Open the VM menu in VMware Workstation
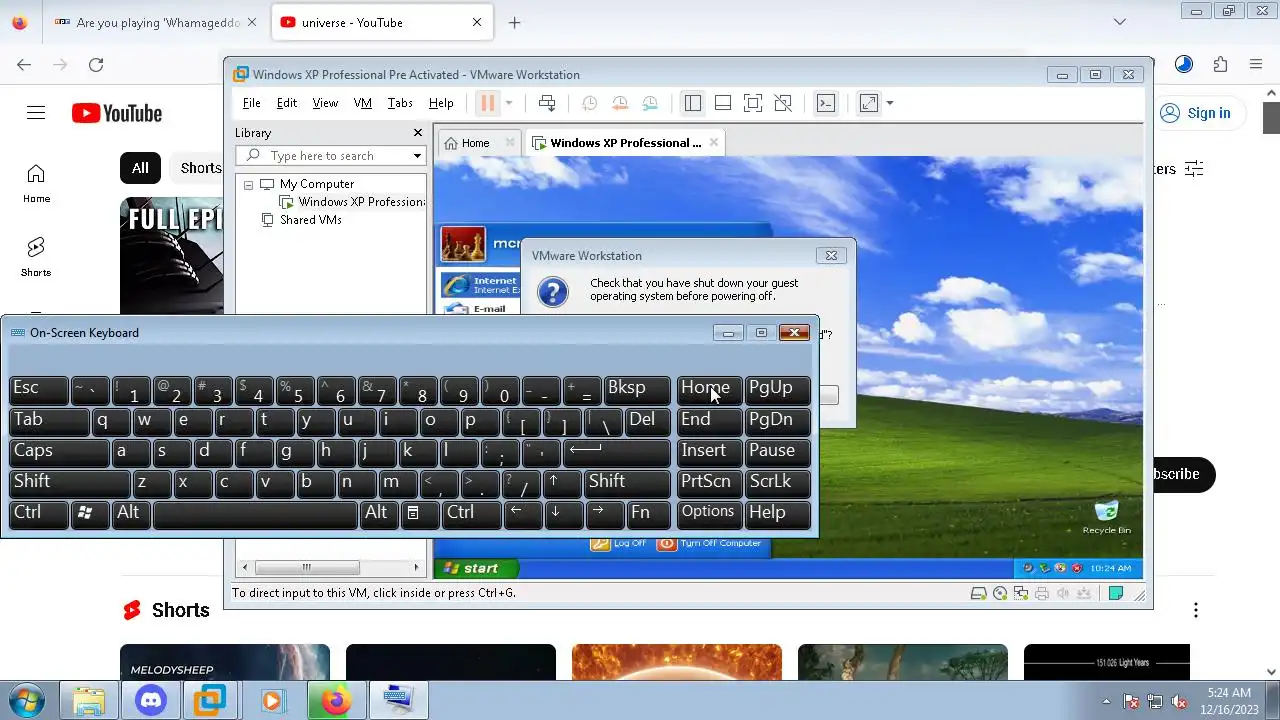The image size is (1280, 720). click(363, 103)
